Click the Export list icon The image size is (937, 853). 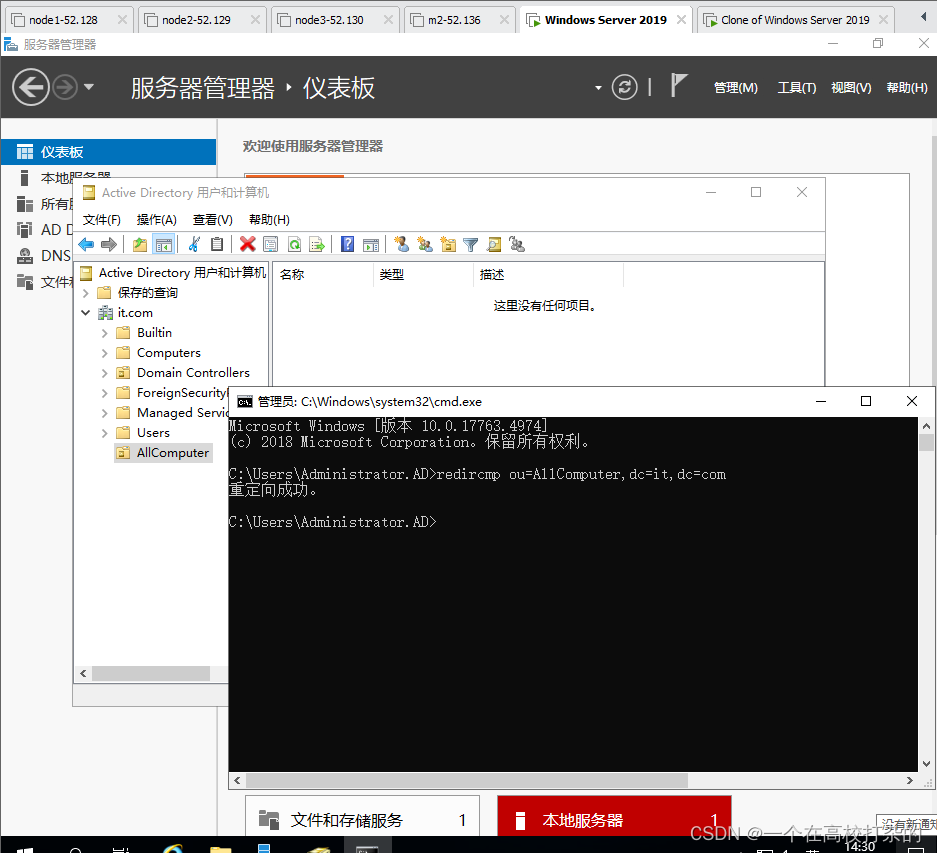[x=317, y=244]
